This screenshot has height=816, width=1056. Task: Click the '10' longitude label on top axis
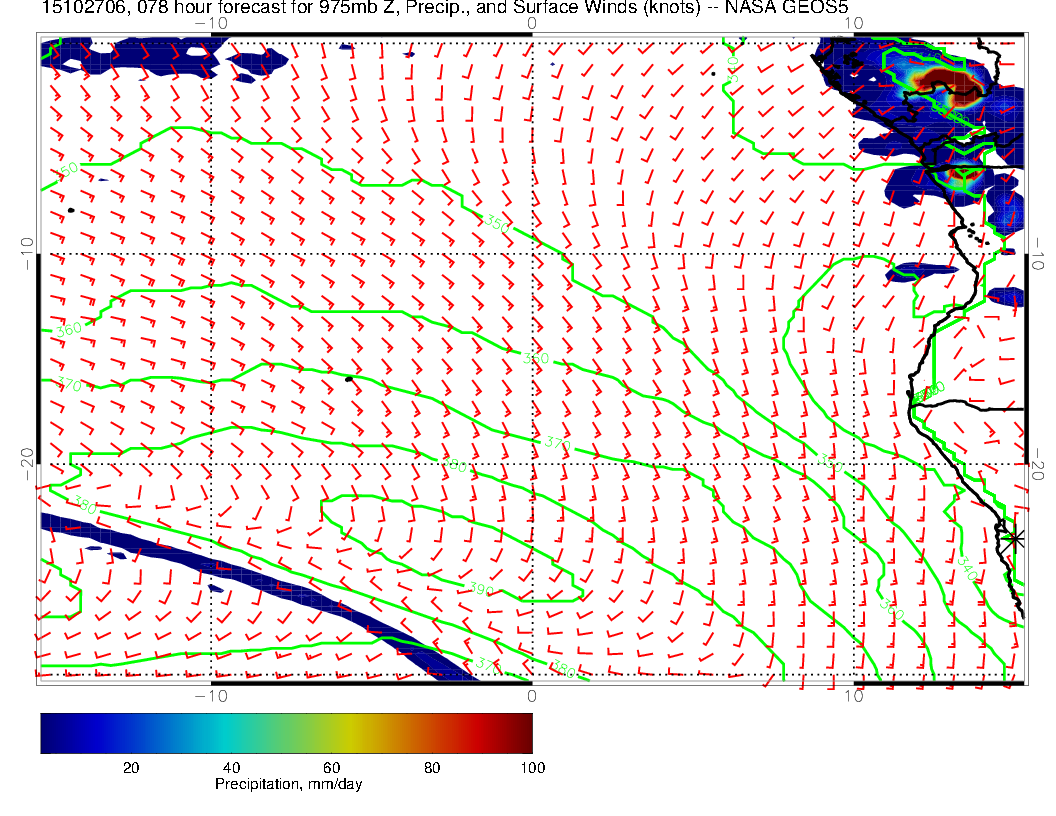pos(853,23)
